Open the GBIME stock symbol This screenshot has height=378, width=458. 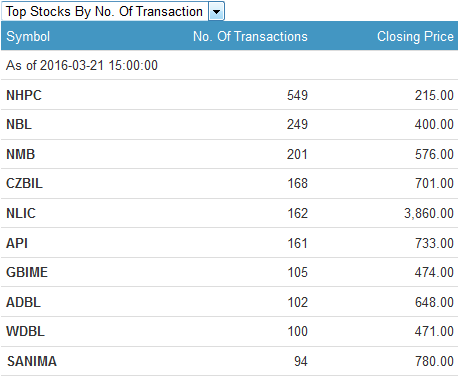(27, 272)
